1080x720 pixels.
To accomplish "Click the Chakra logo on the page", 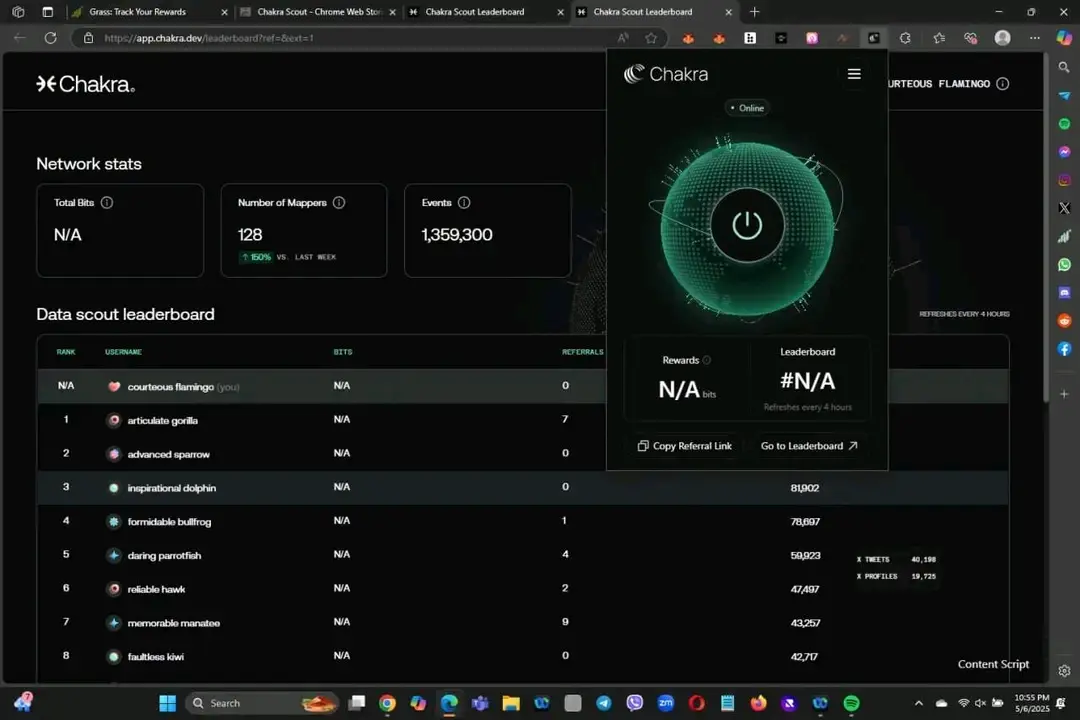I will click(x=85, y=84).
